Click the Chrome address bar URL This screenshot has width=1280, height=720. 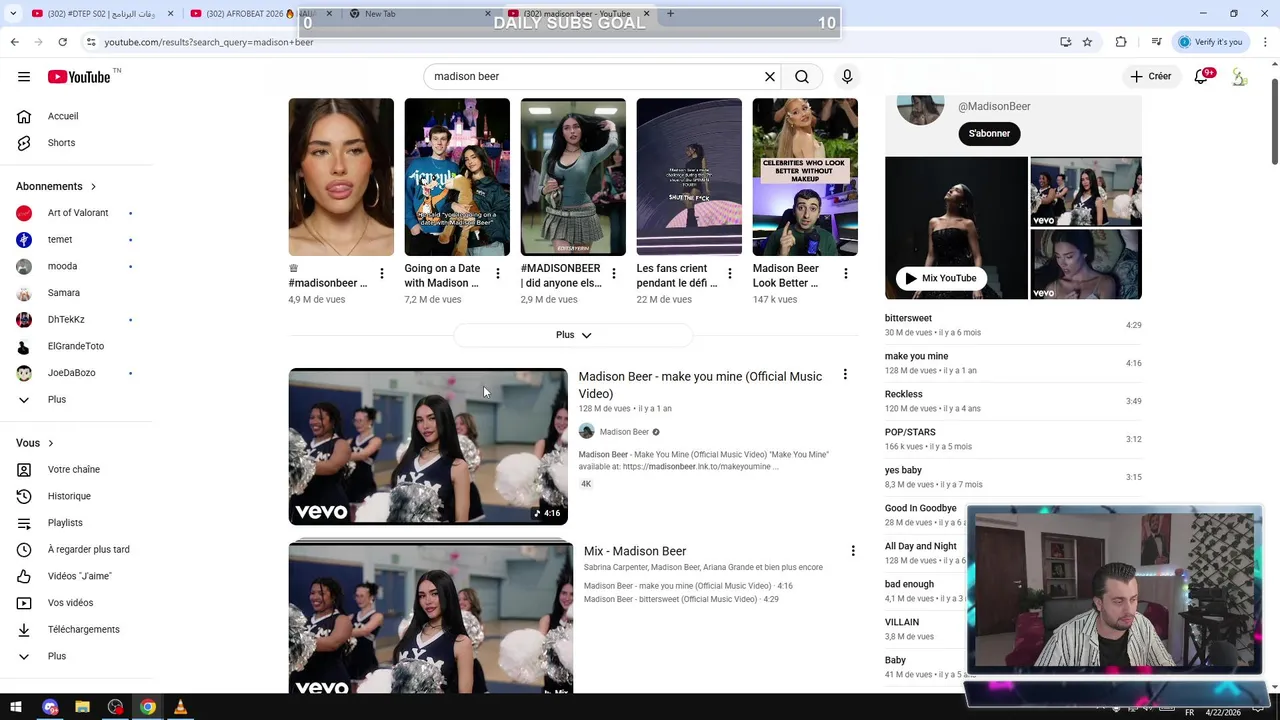(x=209, y=42)
